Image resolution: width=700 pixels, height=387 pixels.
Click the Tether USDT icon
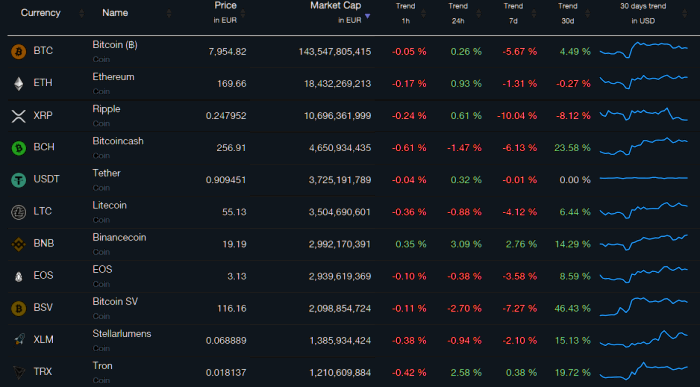18,180
